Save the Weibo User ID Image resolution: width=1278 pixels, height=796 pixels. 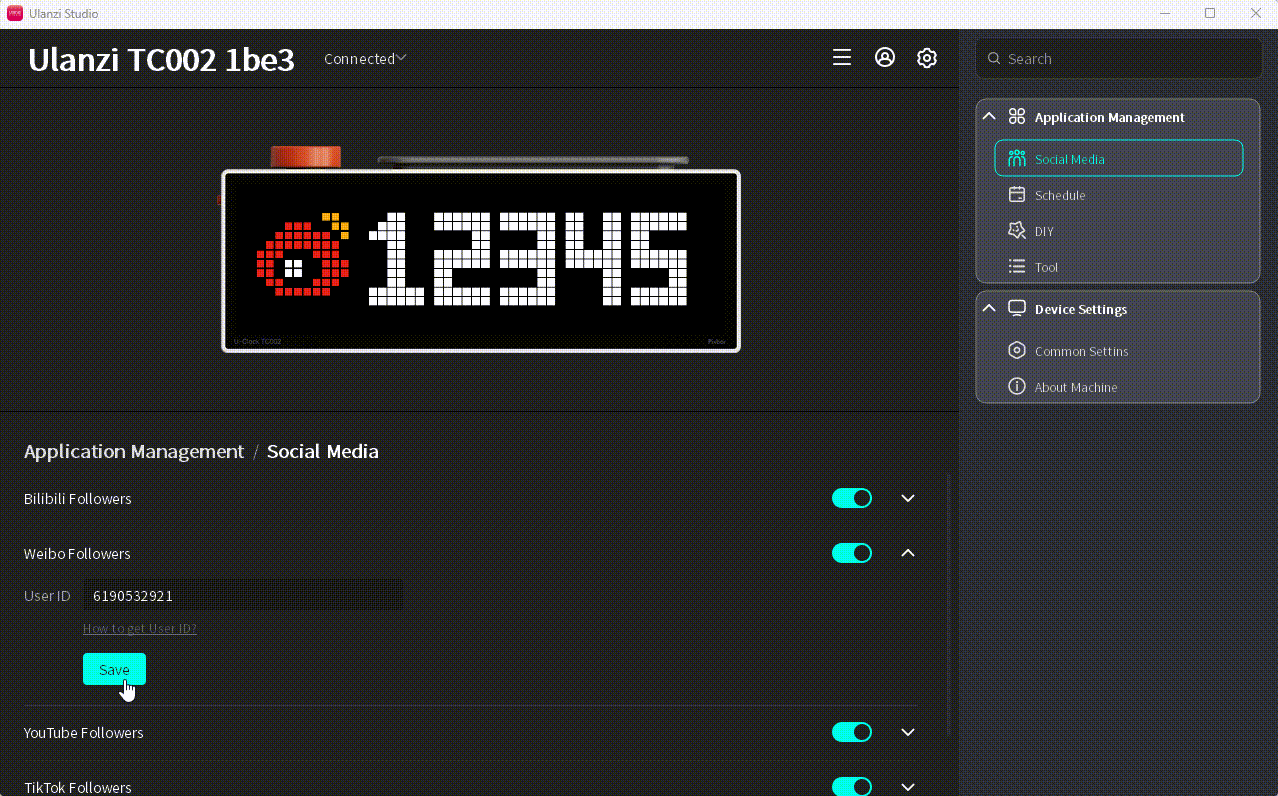114,669
